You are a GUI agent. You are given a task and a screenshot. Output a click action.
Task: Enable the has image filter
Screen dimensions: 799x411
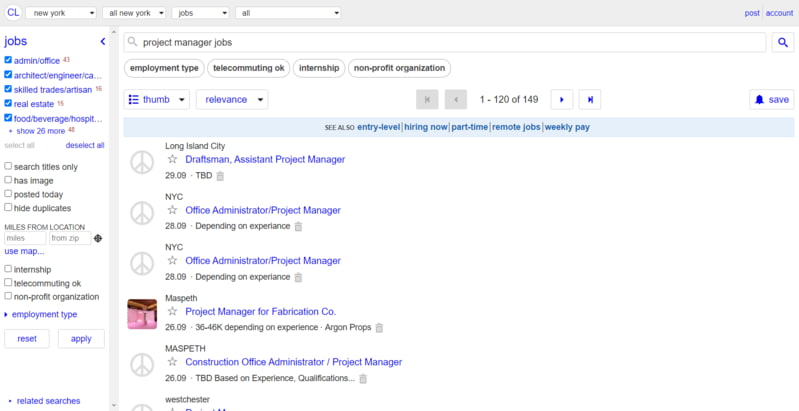tap(8, 180)
